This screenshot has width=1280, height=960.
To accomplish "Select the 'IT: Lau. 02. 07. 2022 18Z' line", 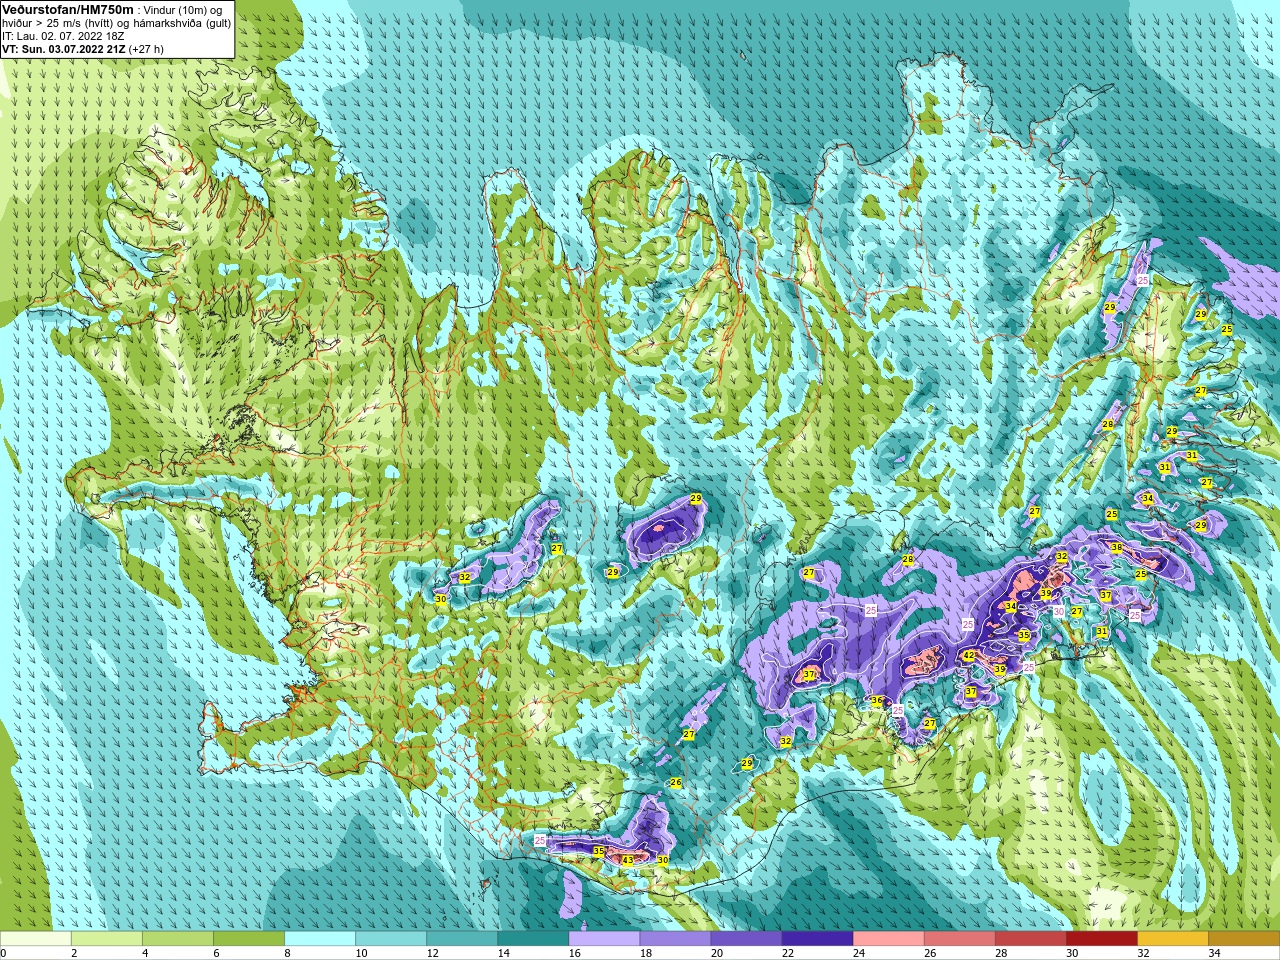I will click(63, 36).
